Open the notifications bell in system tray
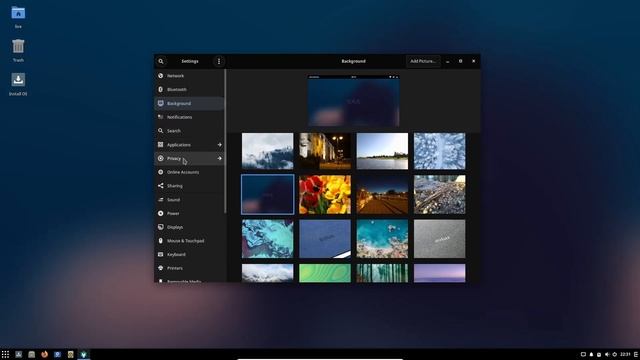The width and height of the screenshot is (640, 360). [591, 354]
